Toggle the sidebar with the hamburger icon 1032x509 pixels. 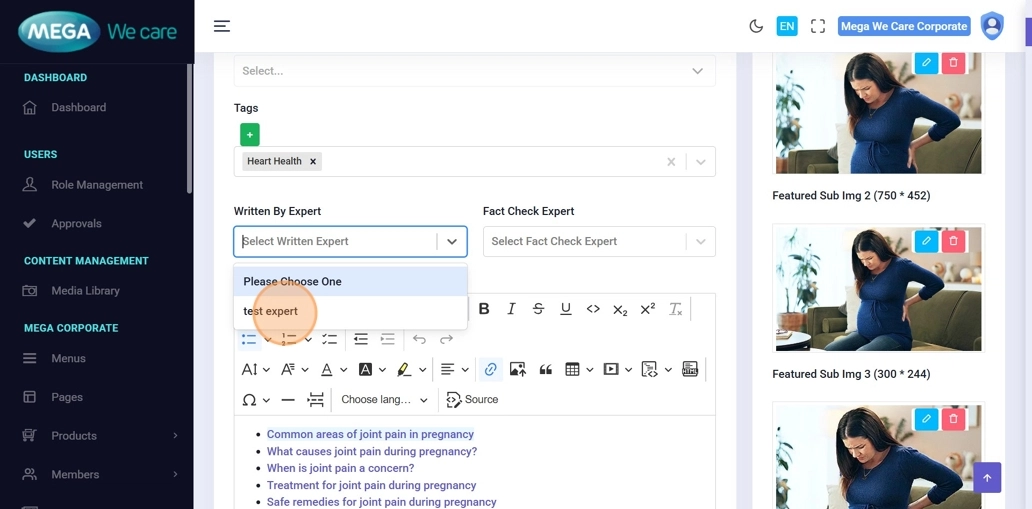pos(222,26)
